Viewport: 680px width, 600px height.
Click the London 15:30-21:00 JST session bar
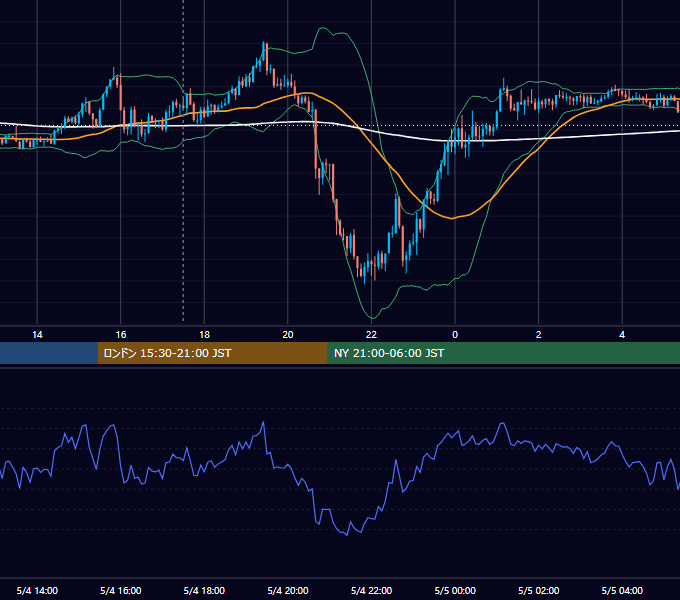click(212, 353)
